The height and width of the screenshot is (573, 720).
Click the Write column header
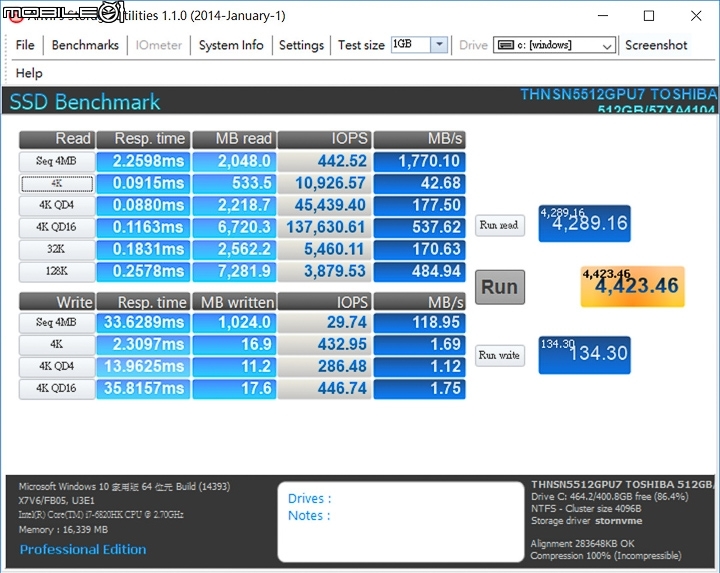57,302
